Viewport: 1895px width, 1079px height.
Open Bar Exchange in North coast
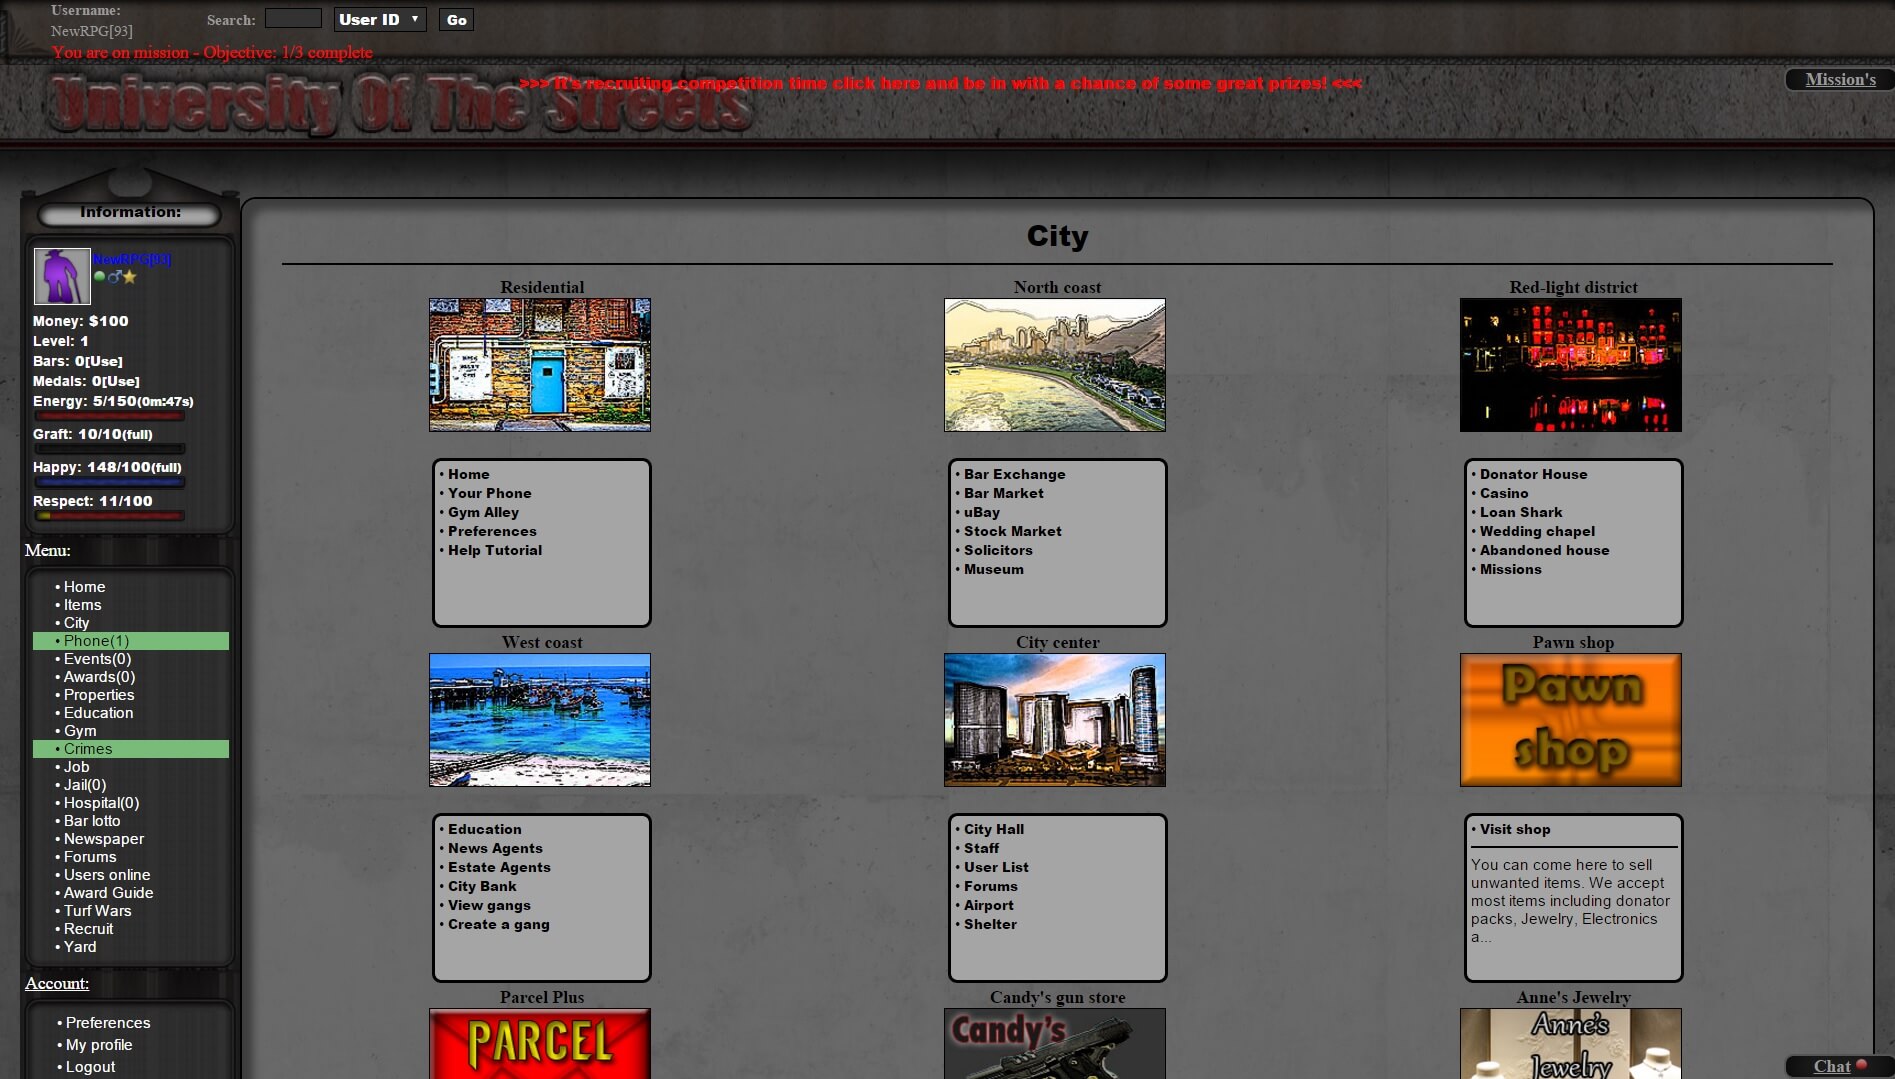(x=1014, y=474)
